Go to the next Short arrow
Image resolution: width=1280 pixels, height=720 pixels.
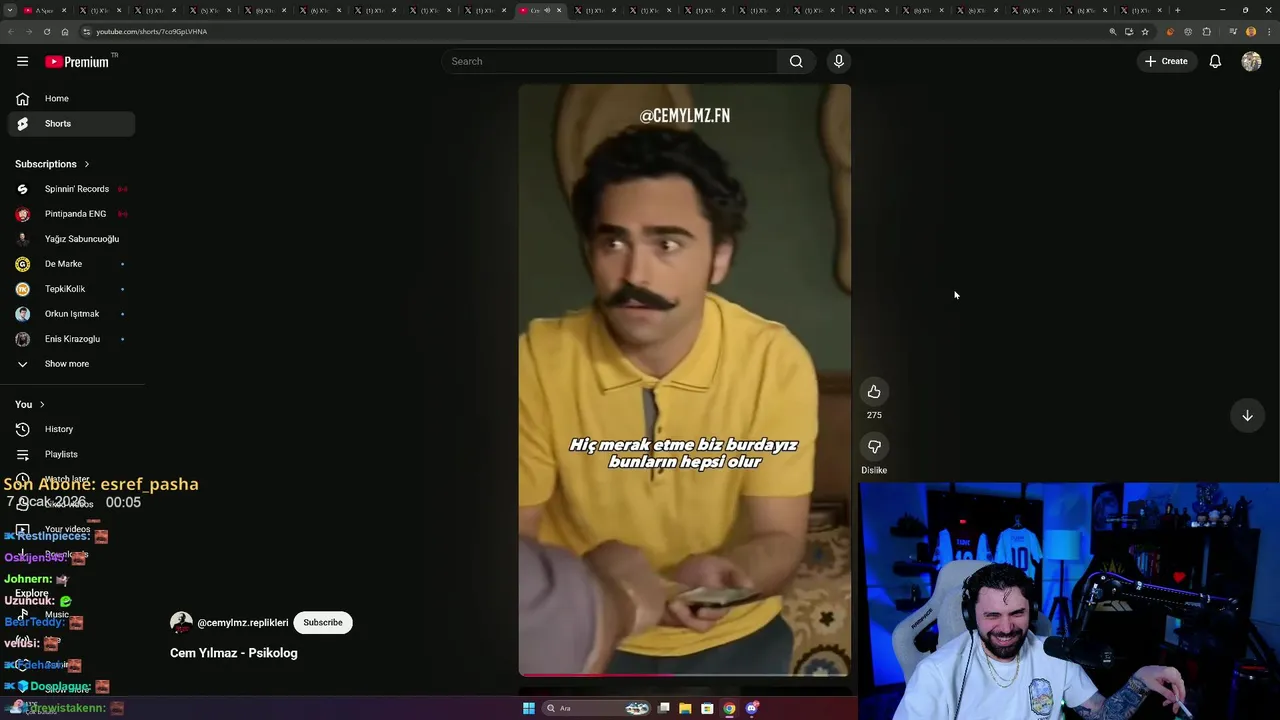[x=1247, y=415]
